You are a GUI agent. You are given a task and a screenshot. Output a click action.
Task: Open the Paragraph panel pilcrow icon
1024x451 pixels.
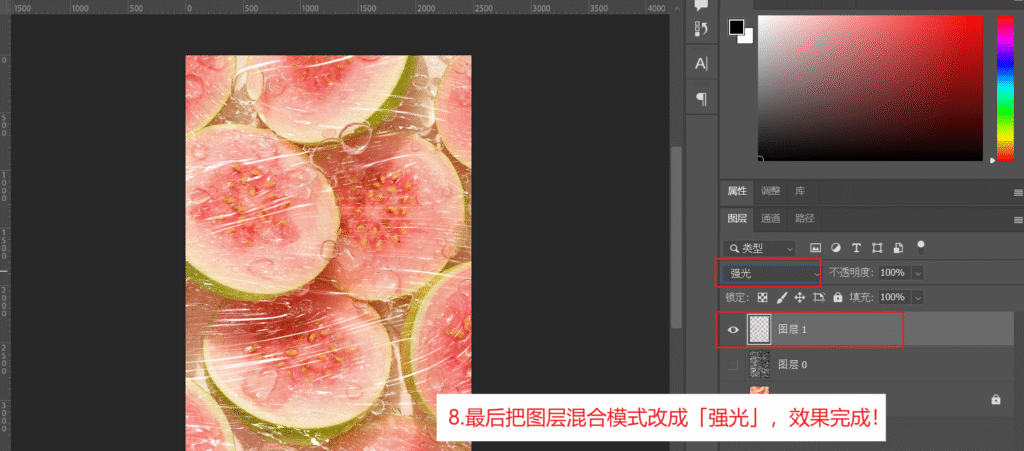tap(701, 99)
